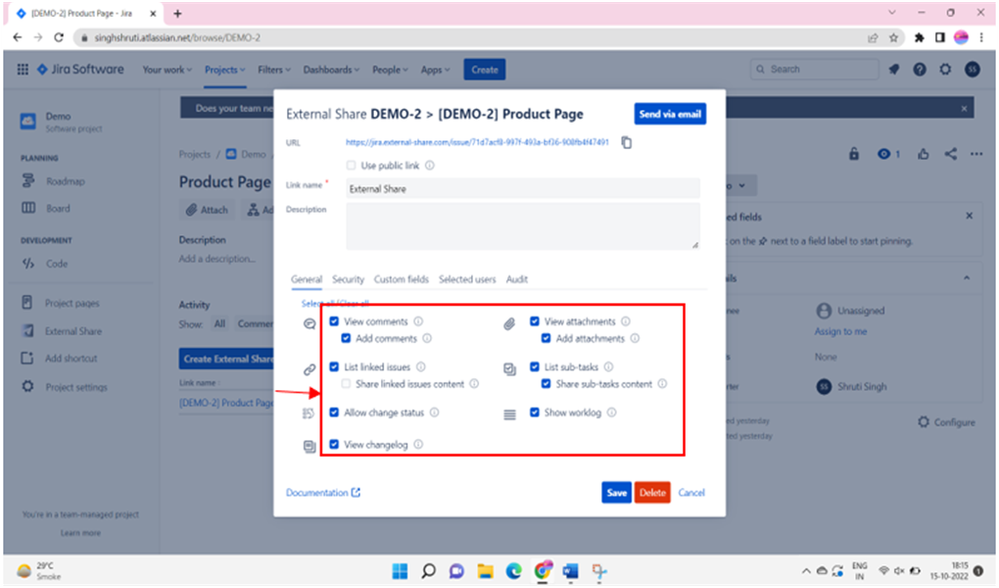
Task: Cancel the External Share dialog
Action: pos(691,492)
